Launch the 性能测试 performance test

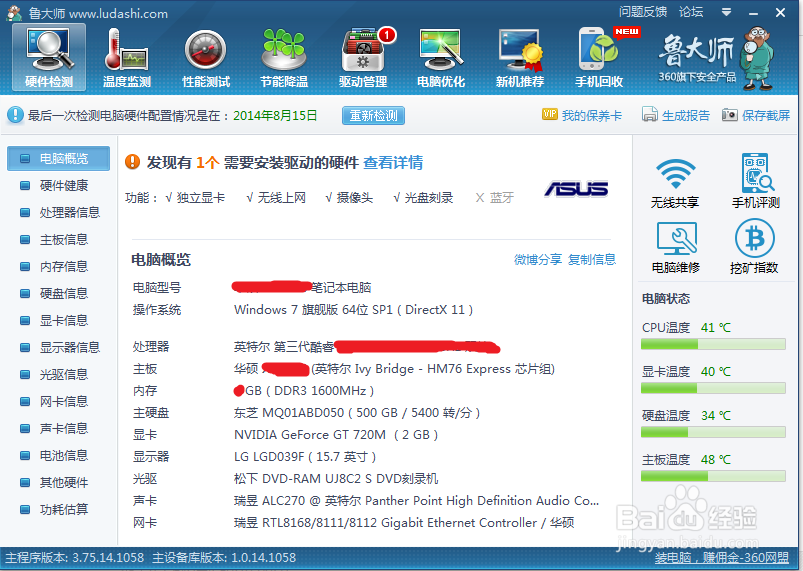point(205,58)
